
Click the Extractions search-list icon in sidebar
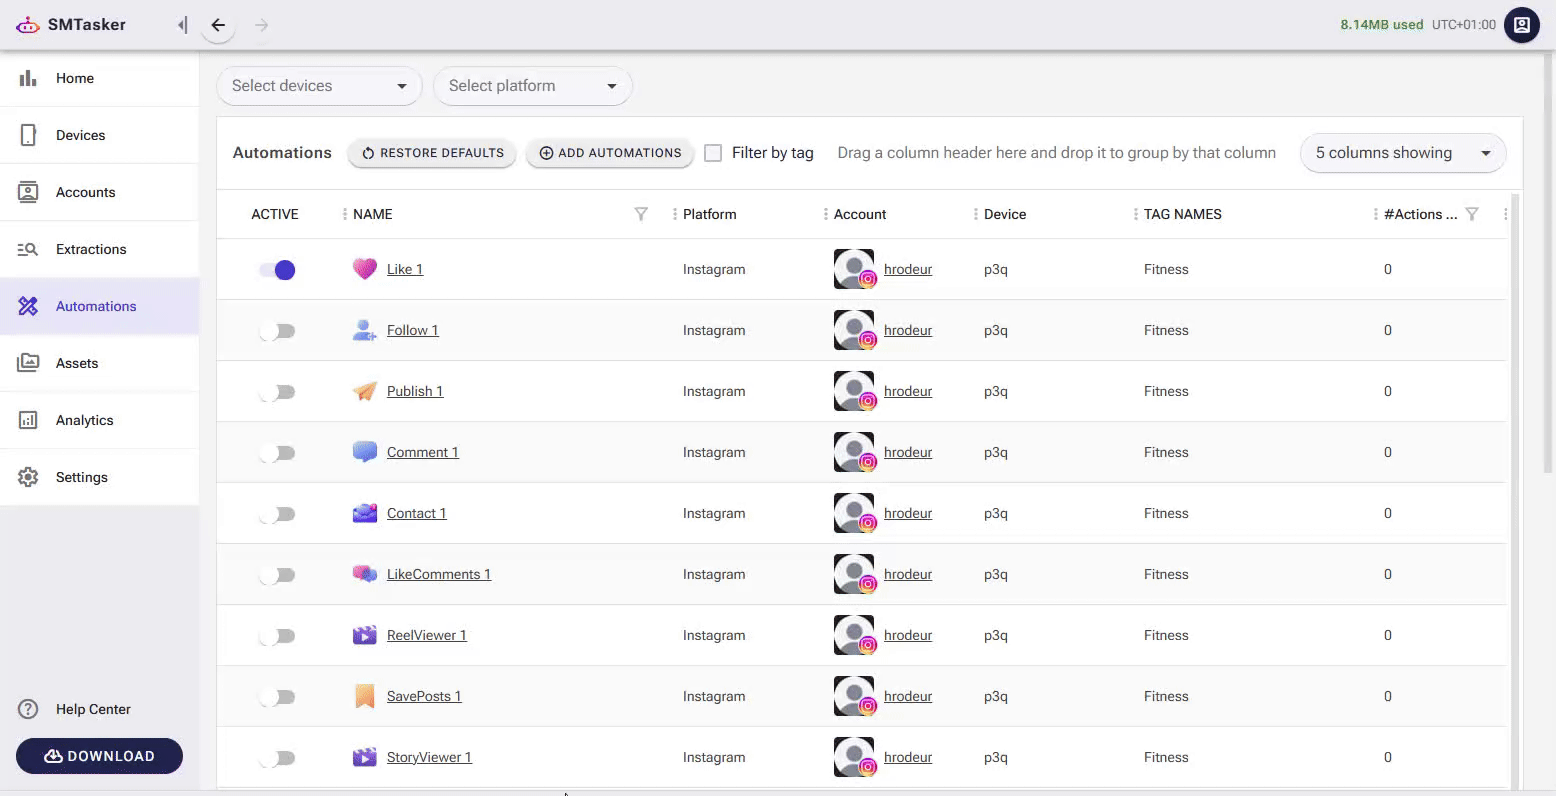(28, 249)
